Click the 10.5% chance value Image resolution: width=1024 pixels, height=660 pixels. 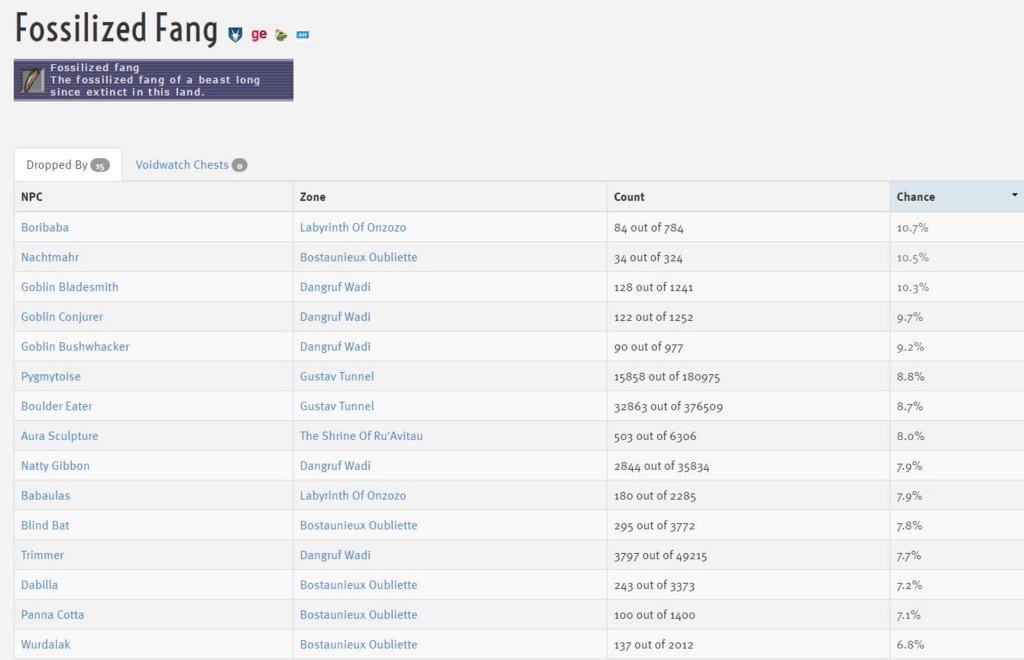point(912,258)
